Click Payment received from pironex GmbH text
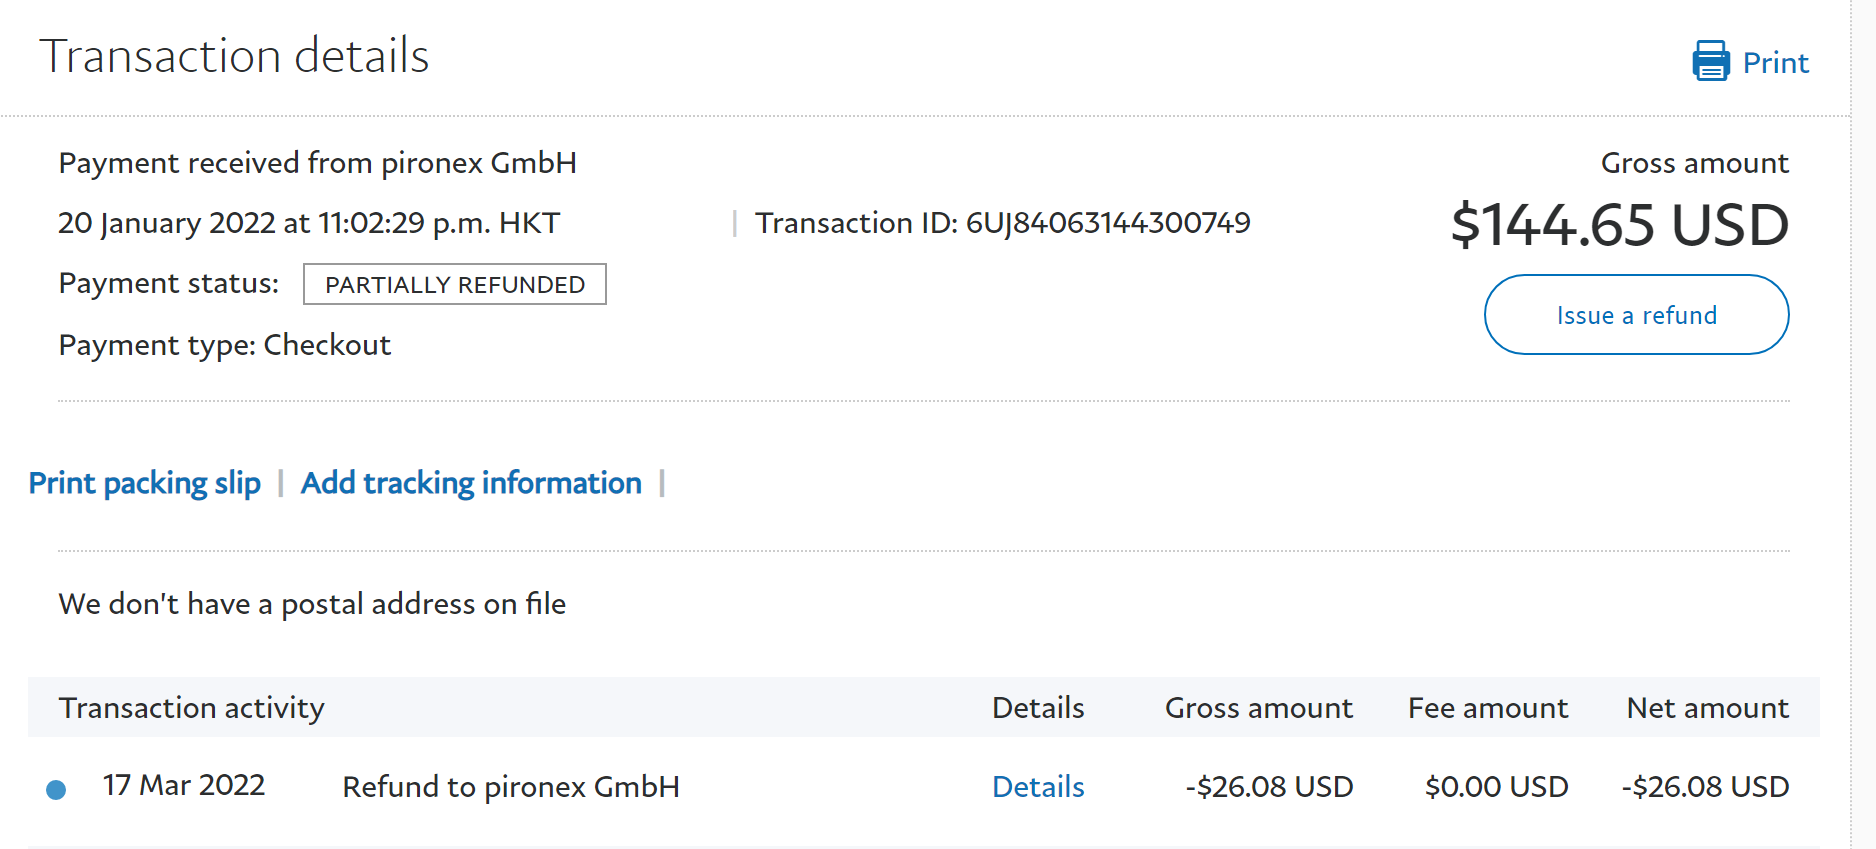The image size is (1876, 849). [318, 163]
